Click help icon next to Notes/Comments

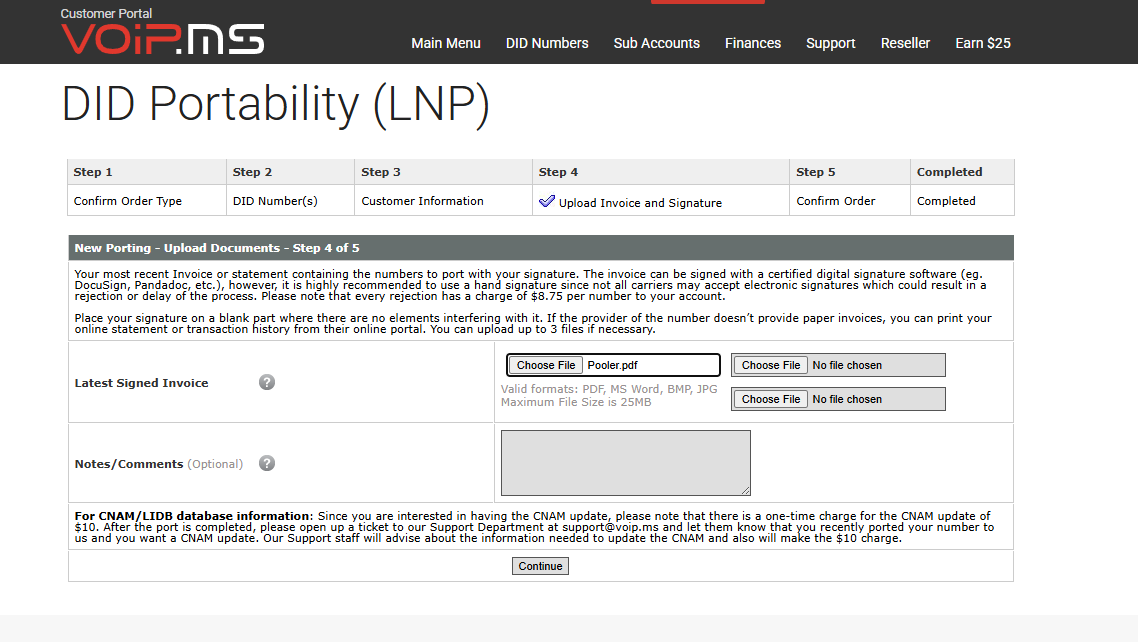(x=267, y=464)
